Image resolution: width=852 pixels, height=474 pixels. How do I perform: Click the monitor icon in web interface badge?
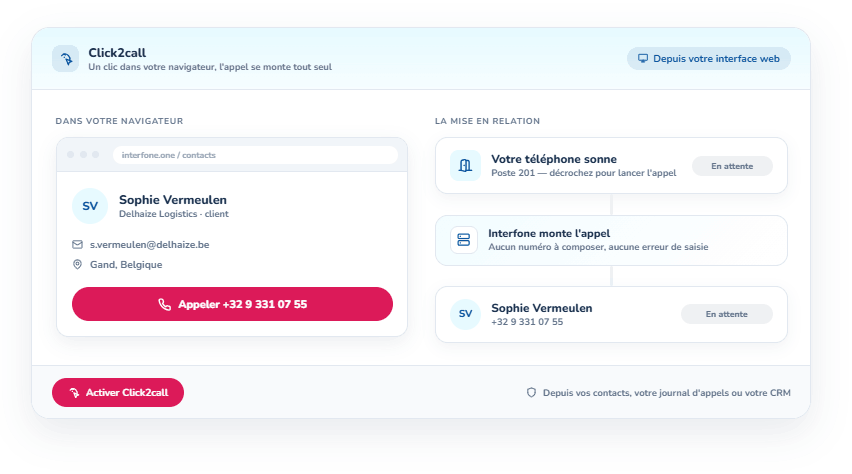pos(643,59)
